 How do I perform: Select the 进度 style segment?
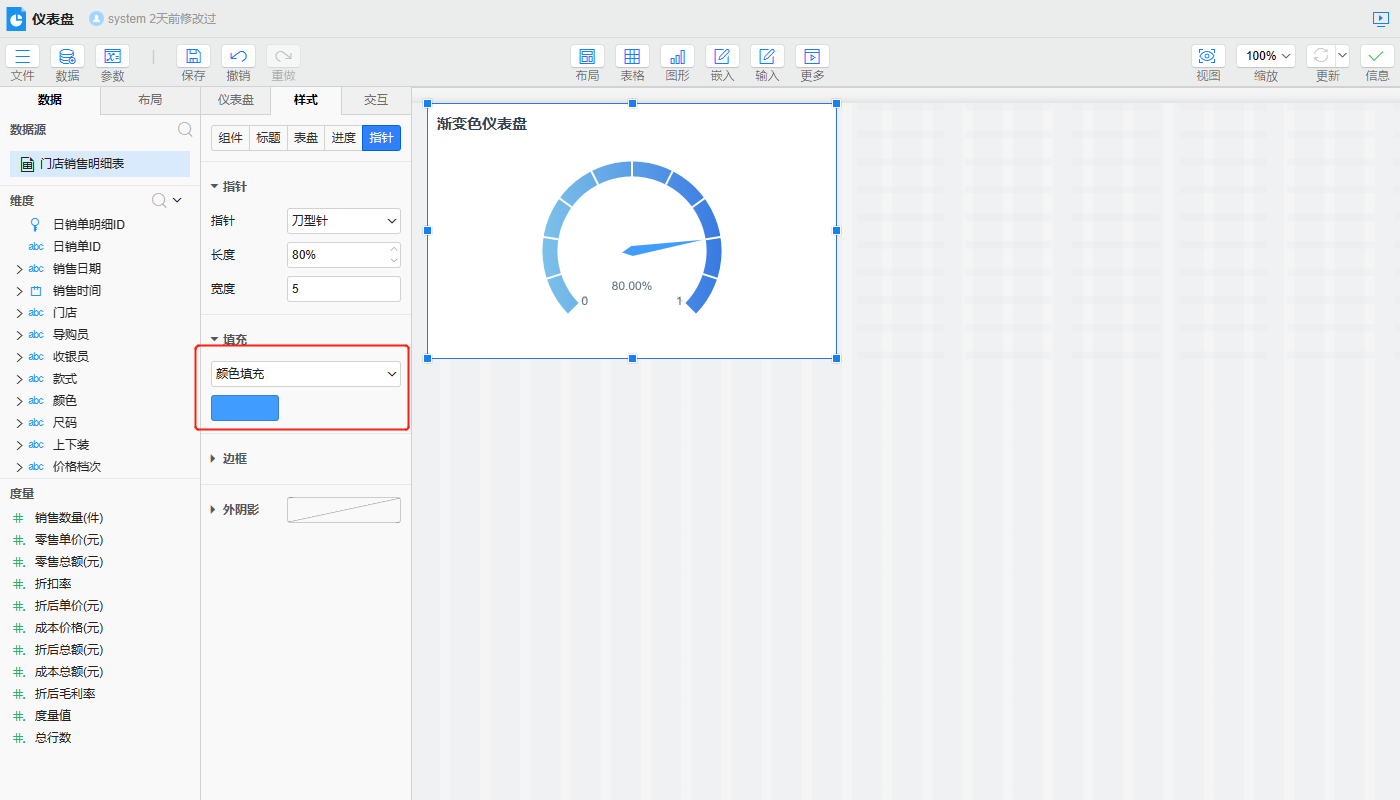coord(343,138)
